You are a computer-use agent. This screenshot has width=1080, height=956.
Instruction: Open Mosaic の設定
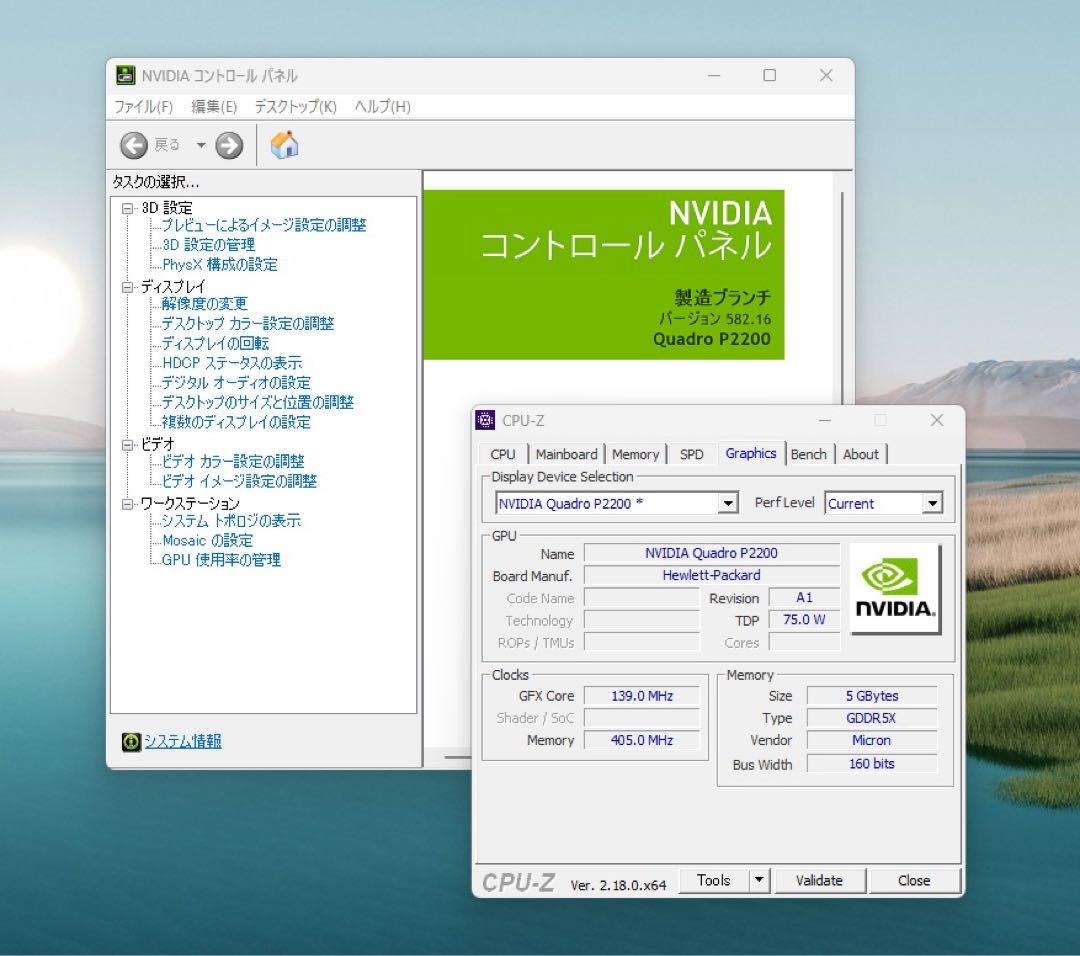pyautogui.click(x=207, y=541)
